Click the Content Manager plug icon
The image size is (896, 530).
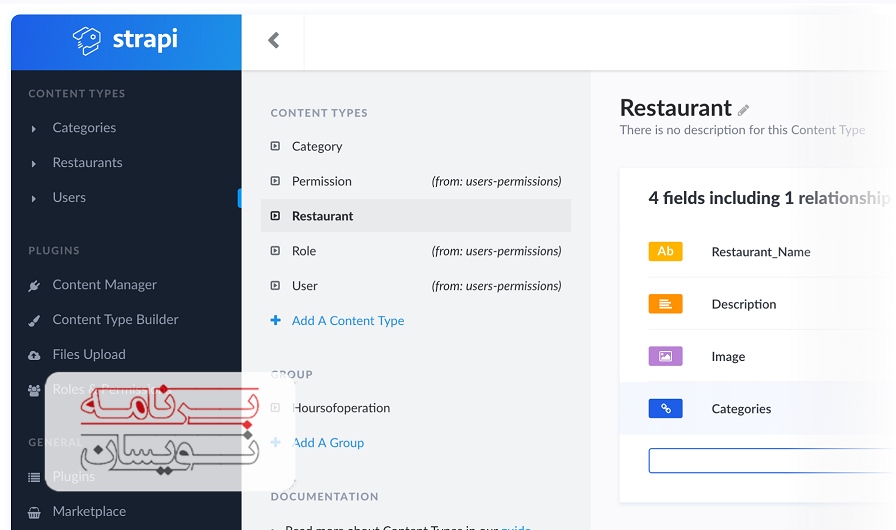point(34,286)
